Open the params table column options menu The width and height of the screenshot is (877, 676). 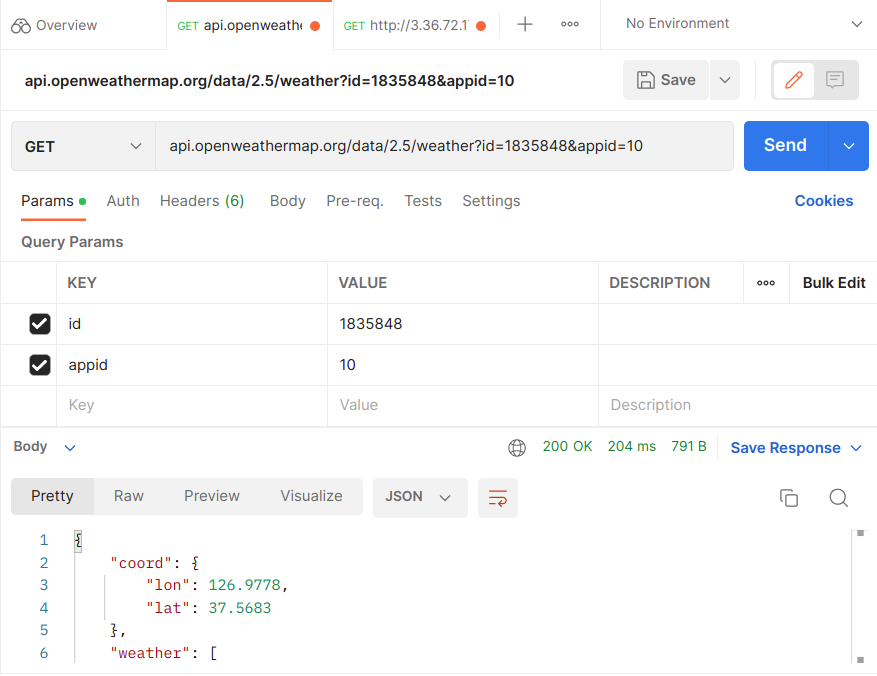click(766, 283)
